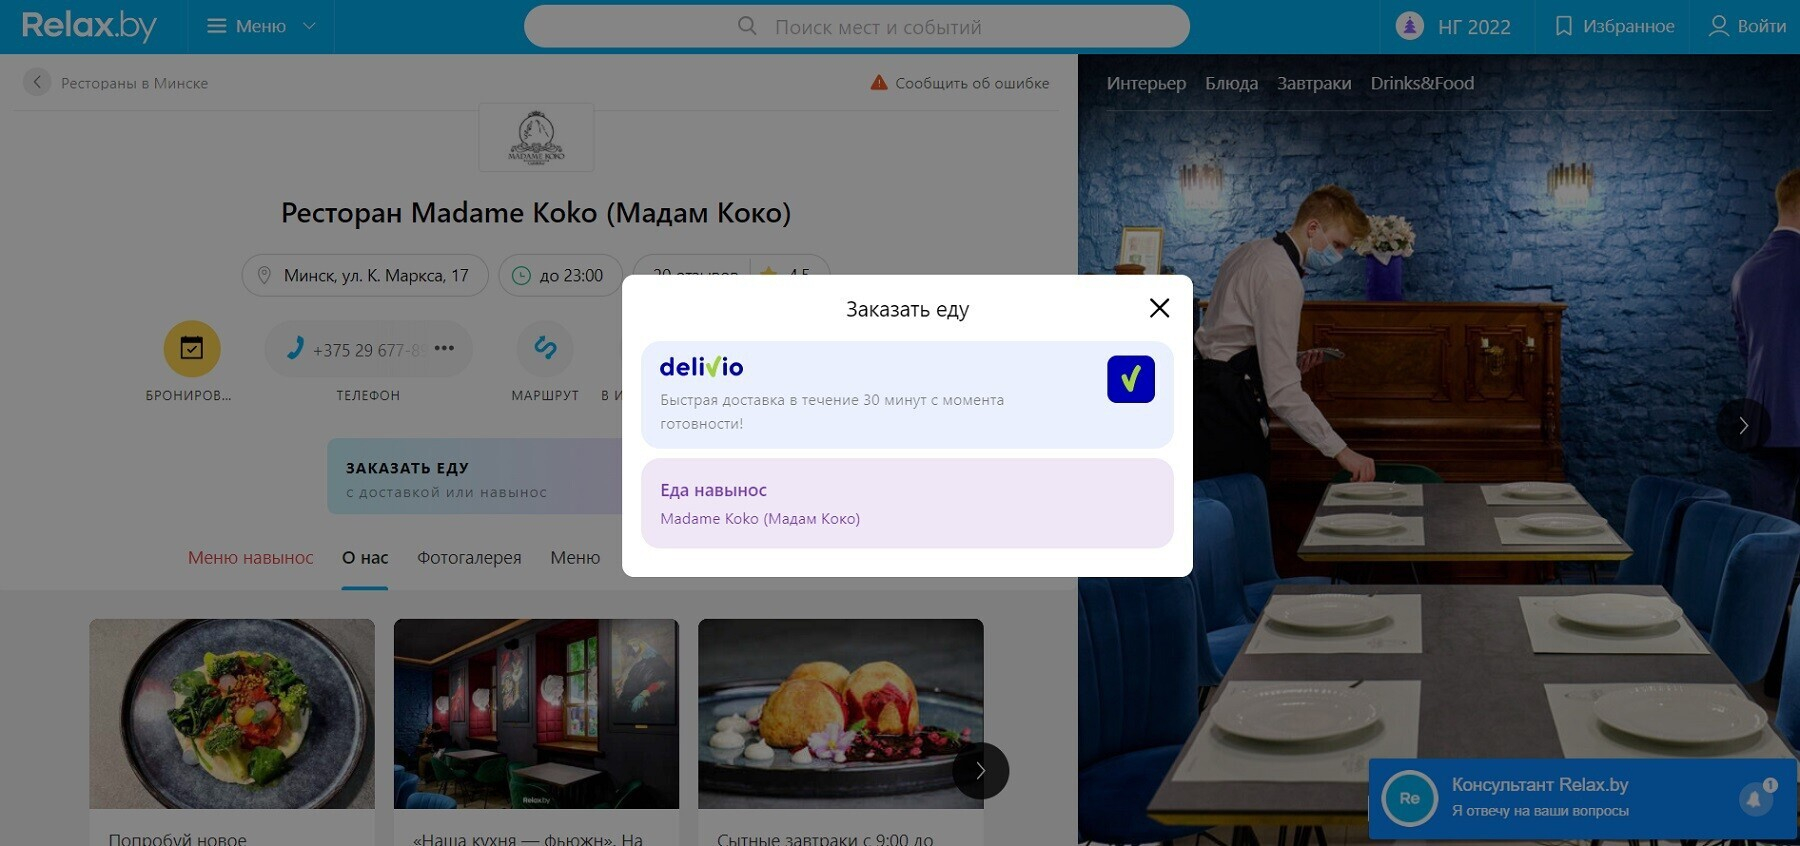Close the Заказать еду dialog

coord(1159,308)
